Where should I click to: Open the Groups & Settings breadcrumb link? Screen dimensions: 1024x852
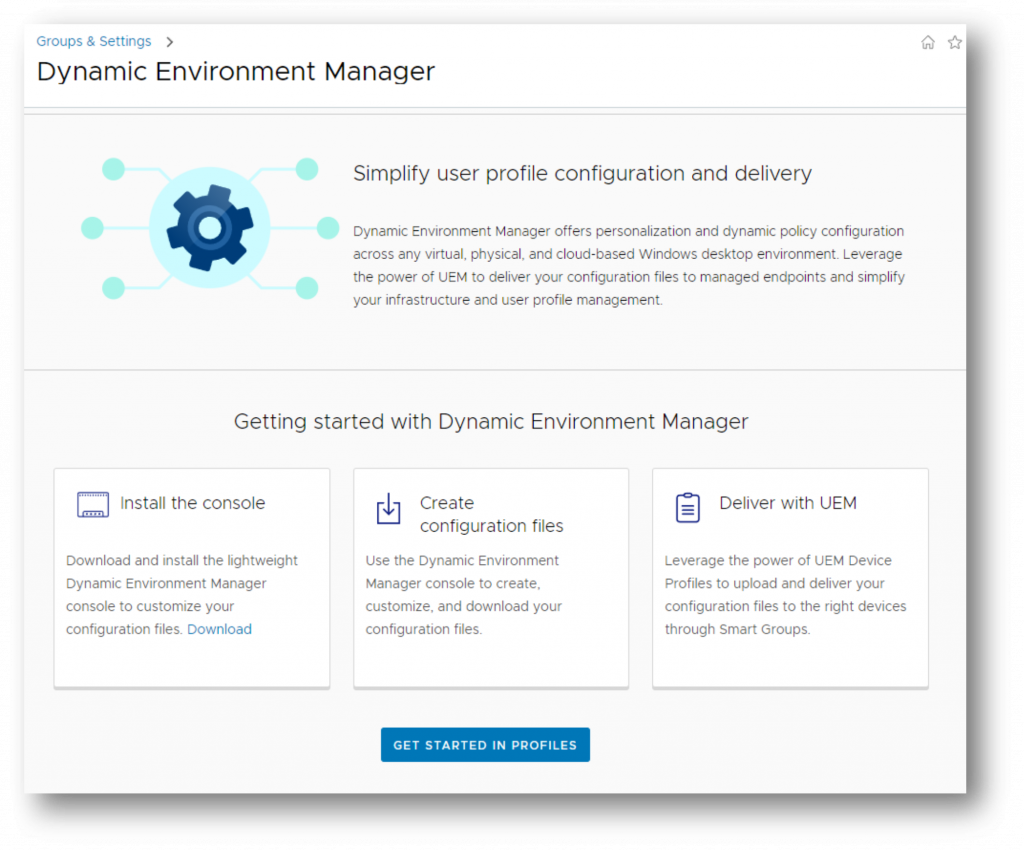coord(93,41)
